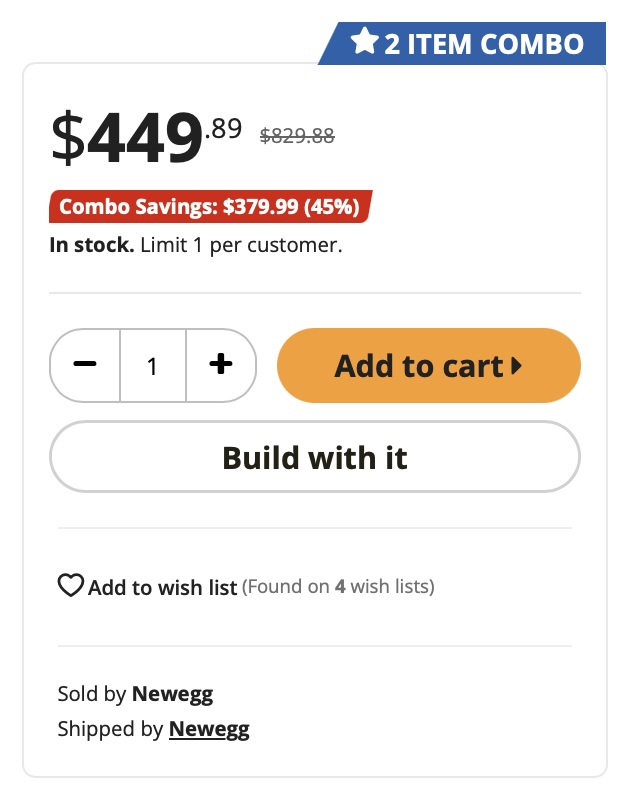Viewport: 640px width, 800px height.
Task: Click the Build with it button
Action: click(x=315, y=457)
